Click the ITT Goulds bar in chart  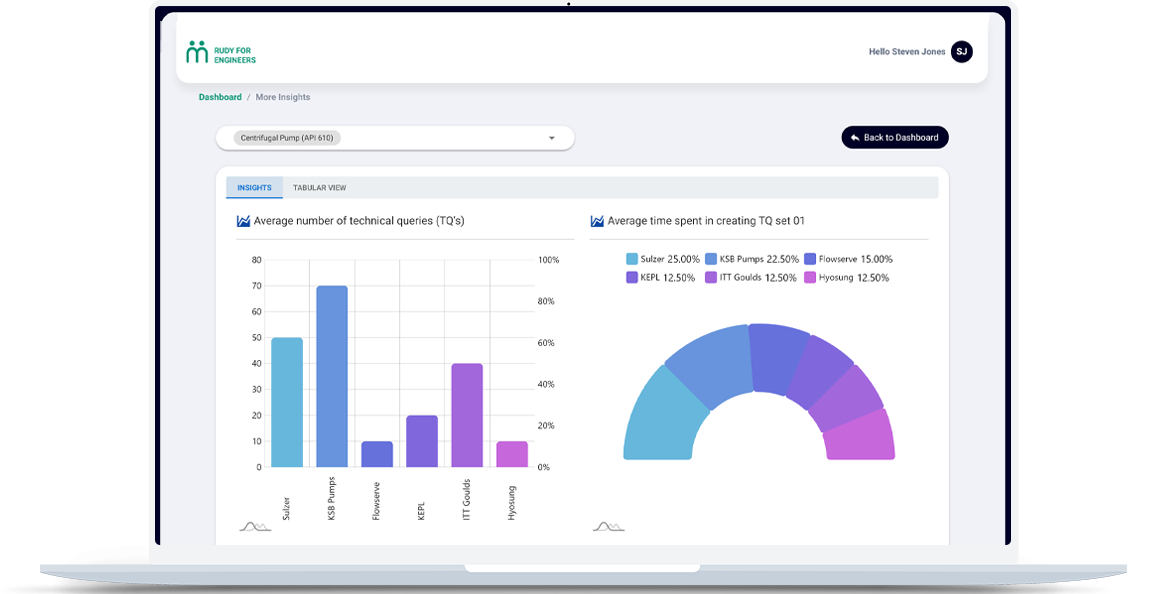(467, 416)
